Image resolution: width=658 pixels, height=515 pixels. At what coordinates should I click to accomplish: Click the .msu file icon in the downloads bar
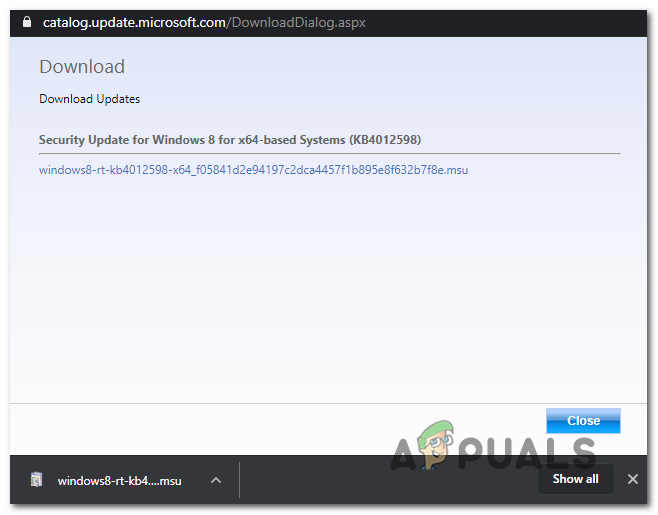coord(37,480)
